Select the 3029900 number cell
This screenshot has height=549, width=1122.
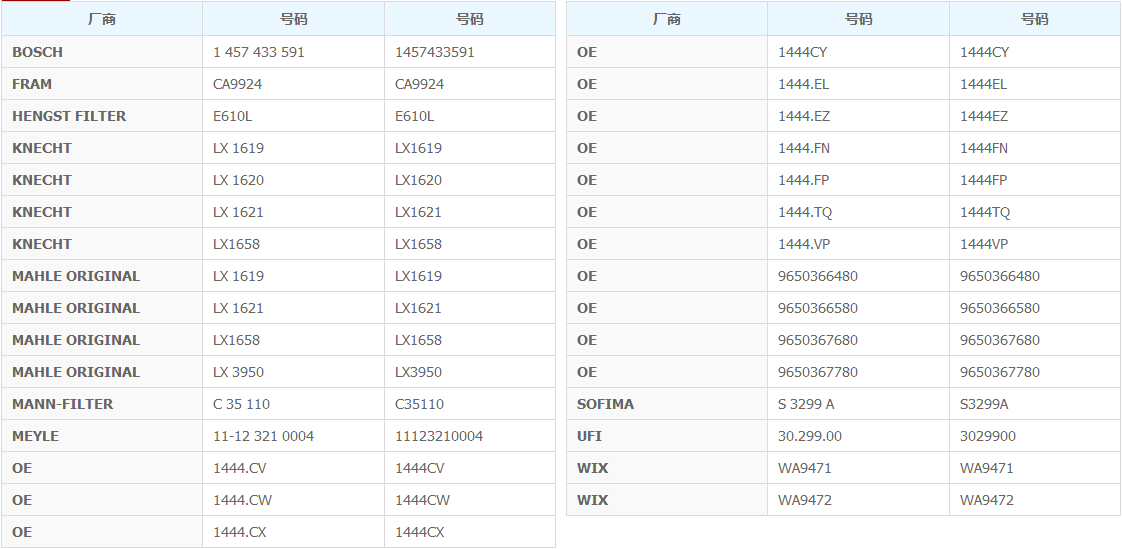click(x=988, y=436)
